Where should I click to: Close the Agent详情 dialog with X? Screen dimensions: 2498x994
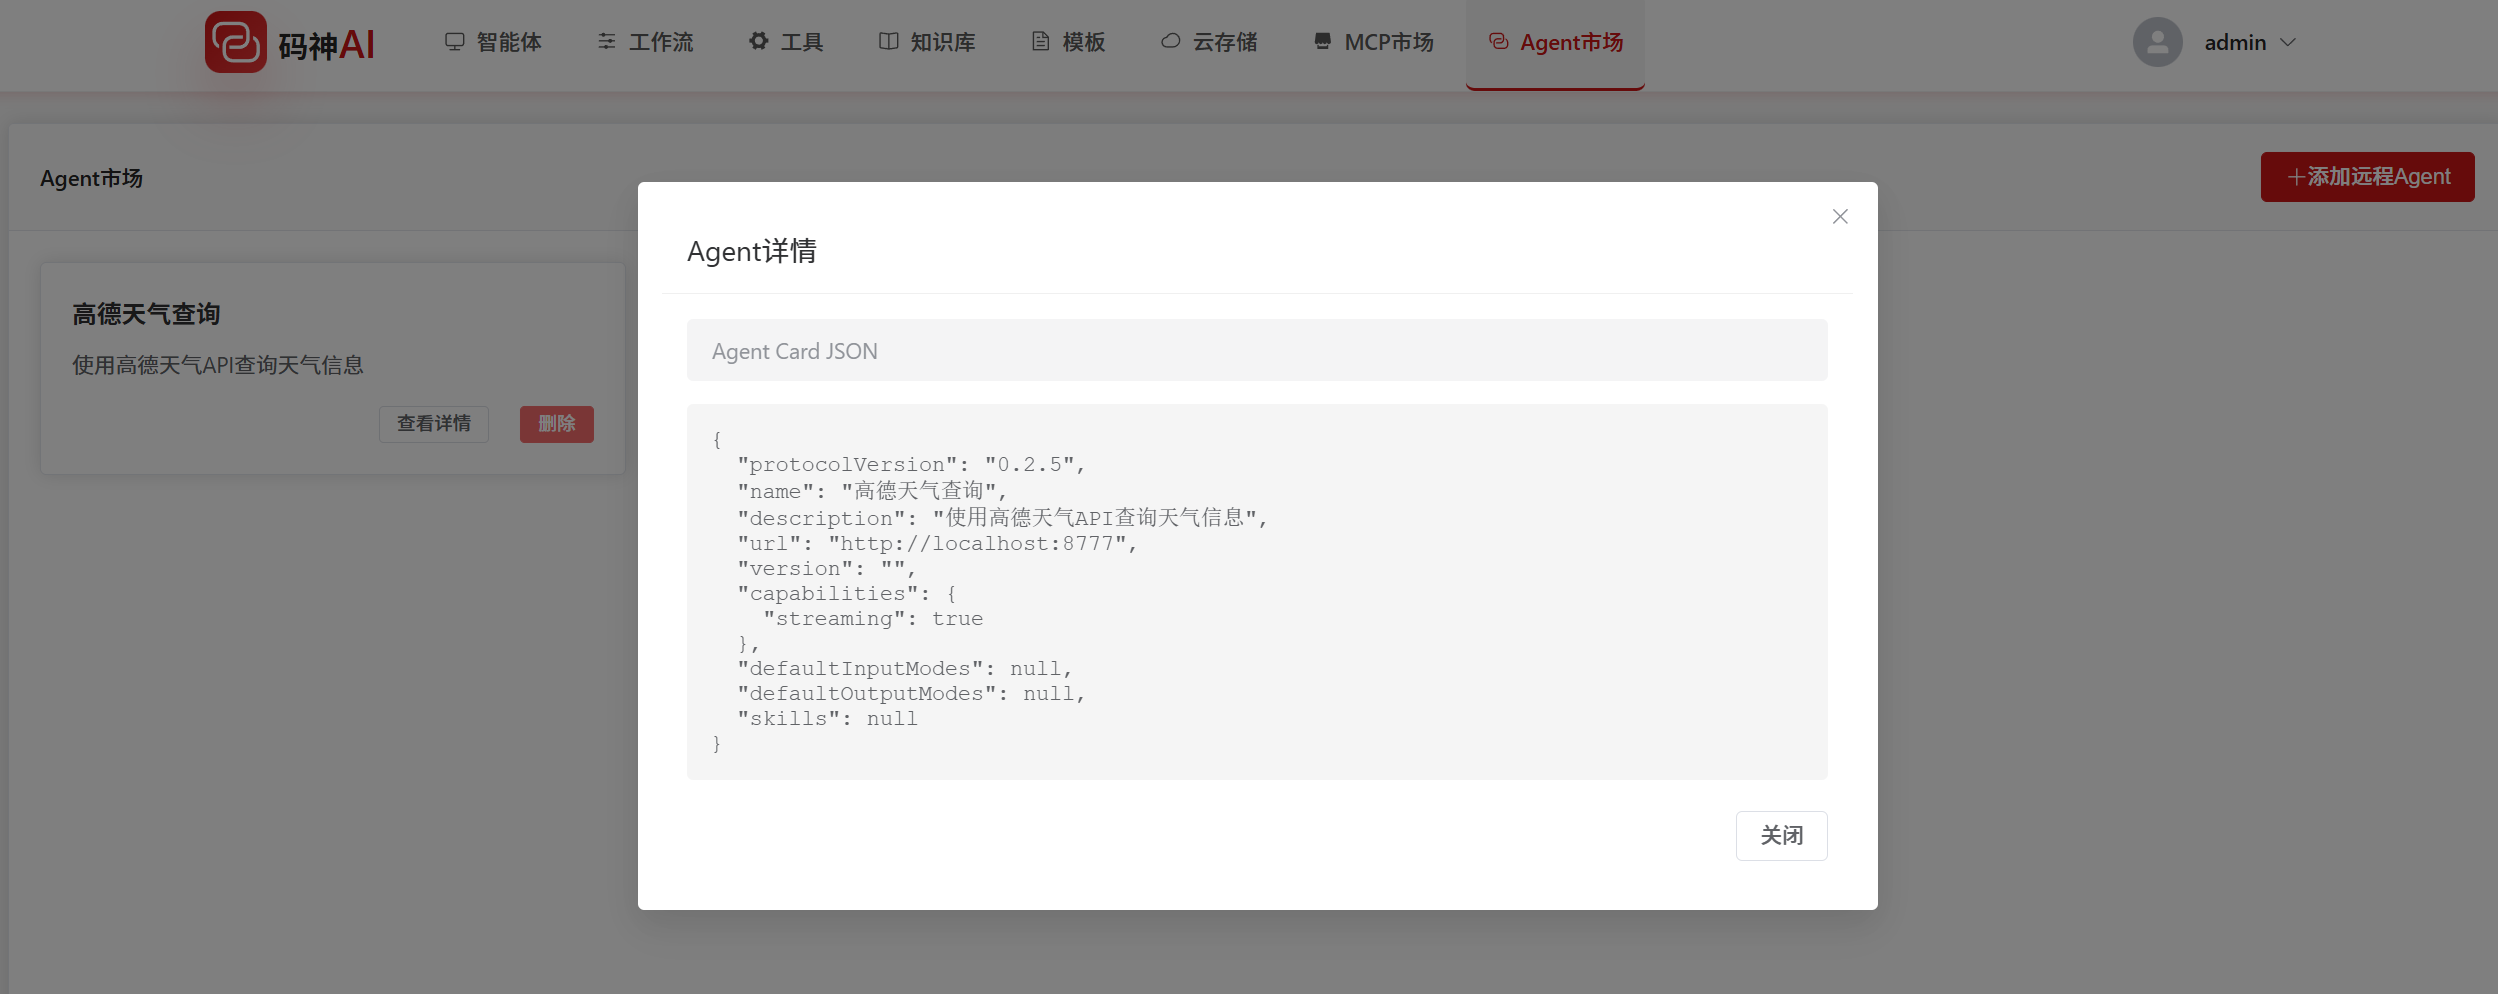click(1839, 217)
